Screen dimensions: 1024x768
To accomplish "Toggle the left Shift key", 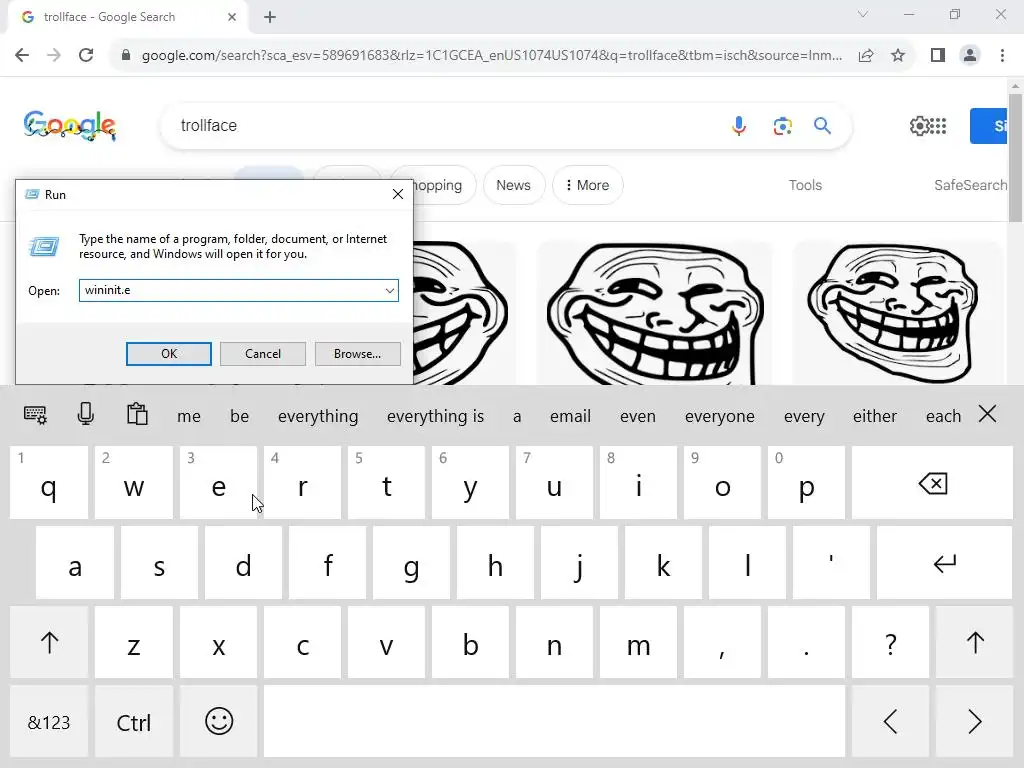I will click(x=49, y=643).
